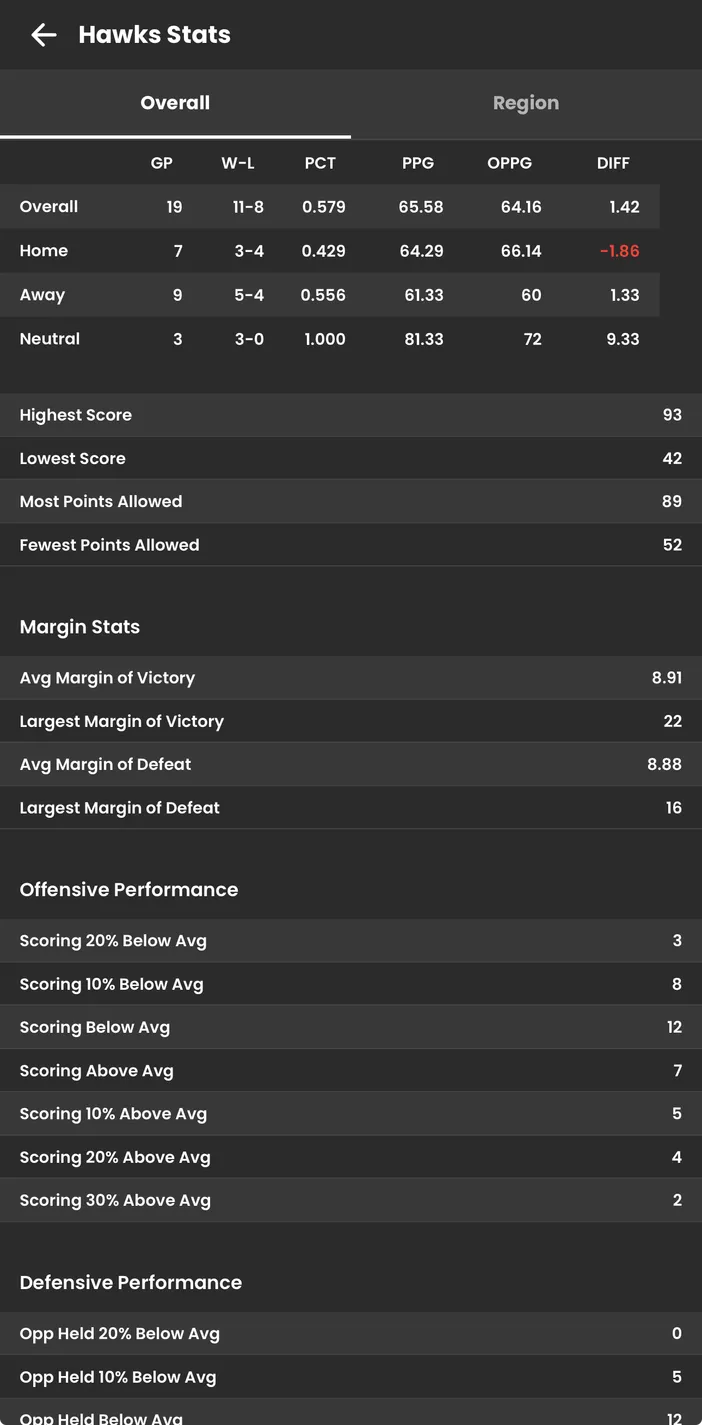
Task: Click the PPG column header
Action: 418,163
